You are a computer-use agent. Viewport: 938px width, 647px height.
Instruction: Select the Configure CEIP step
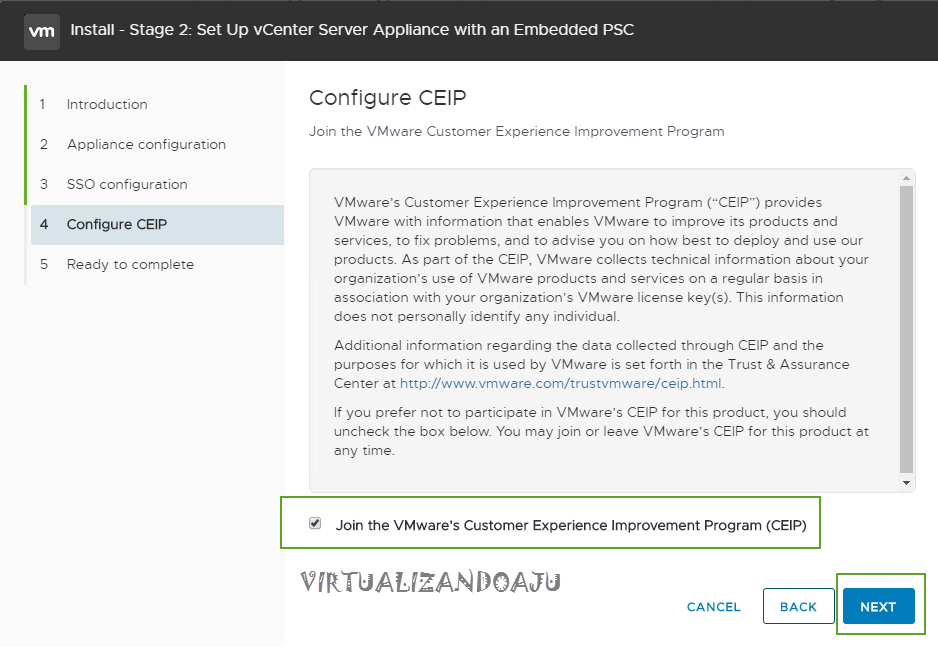click(117, 224)
